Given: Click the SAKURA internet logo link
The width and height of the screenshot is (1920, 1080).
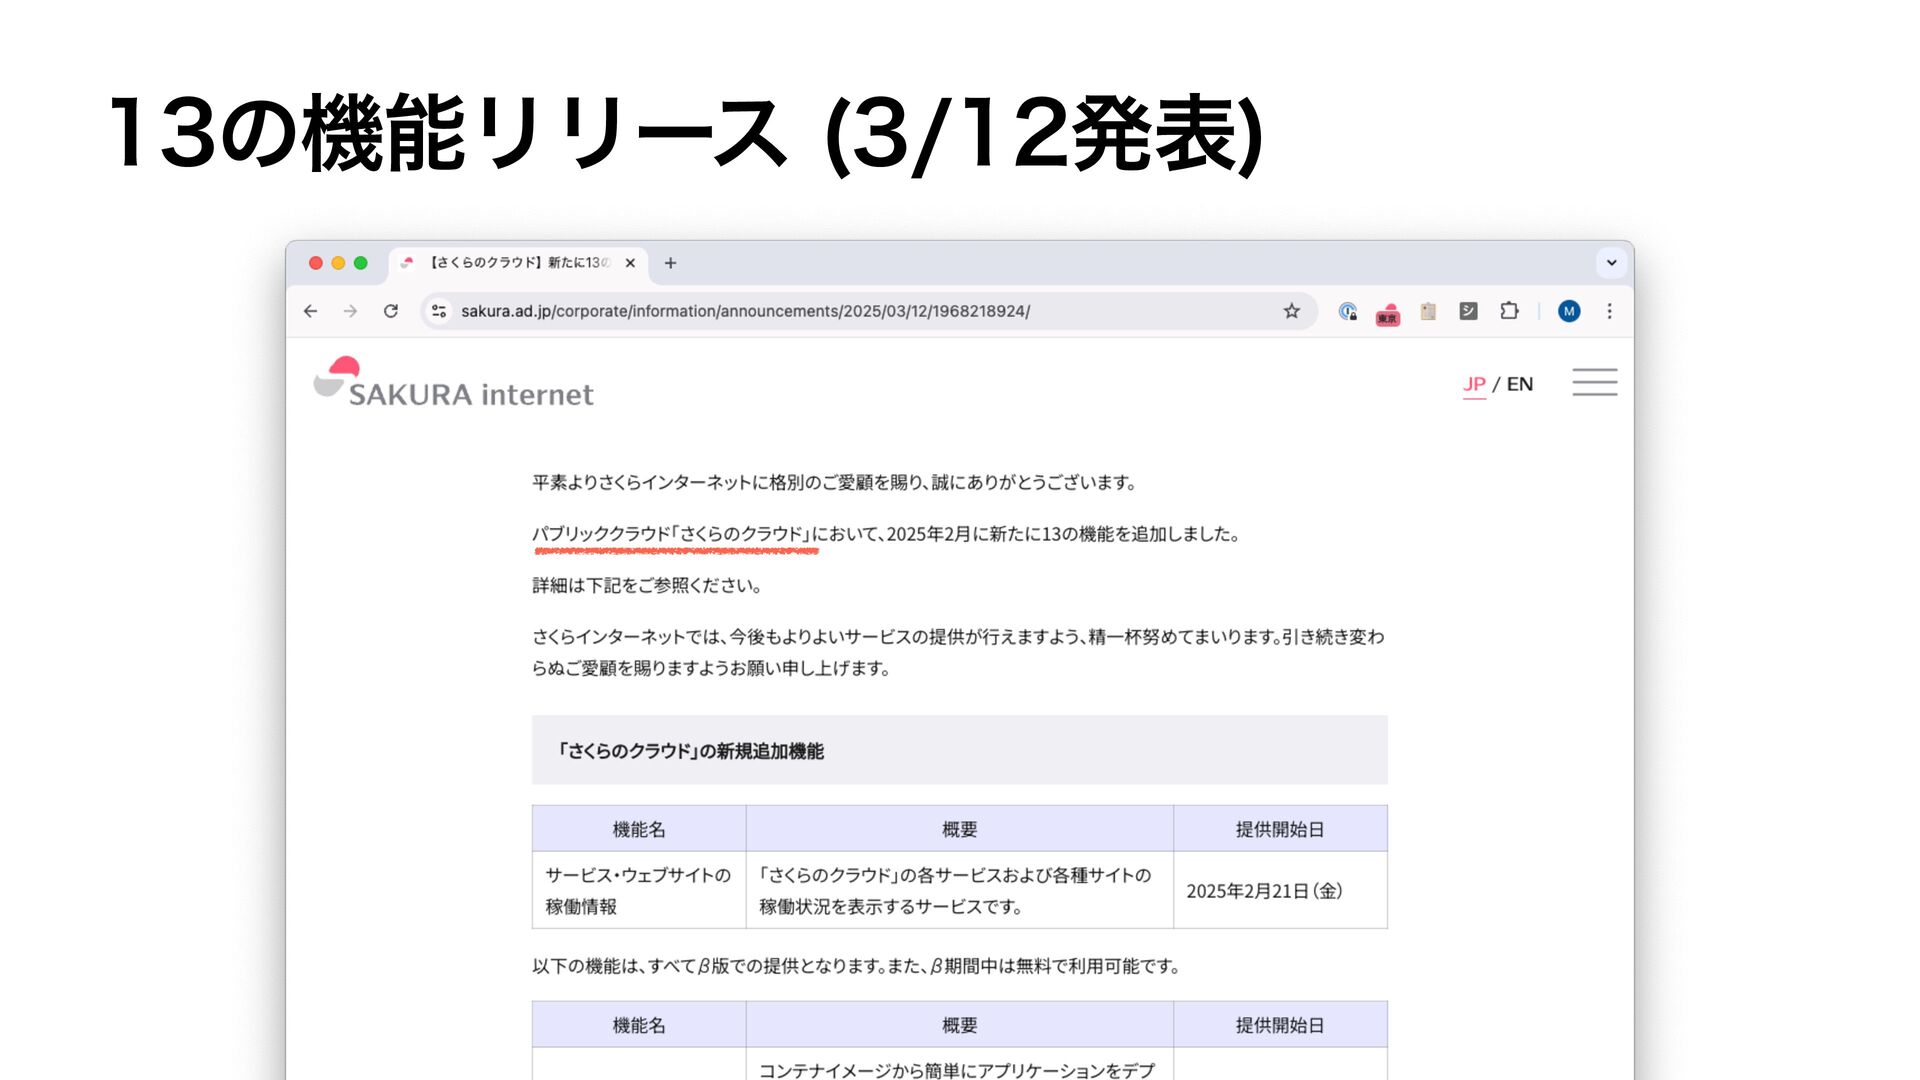Looking at the screenshot, I should (x=453, y=384).
